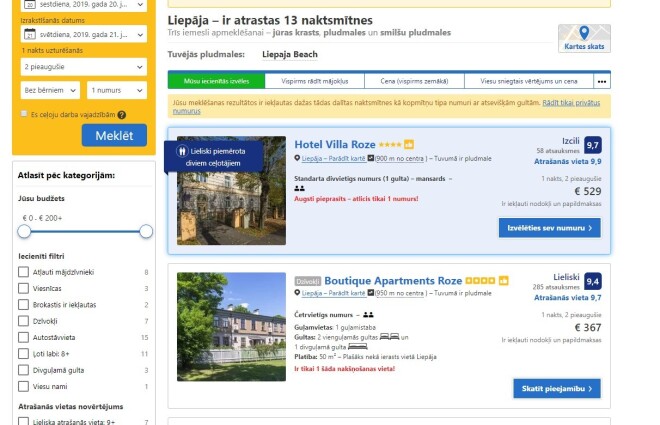Image resolution: width=660 pixels, height=425 pixels.
Task: Open the 1 numurs rooms dropdown
Action: (x=117, y=90)
